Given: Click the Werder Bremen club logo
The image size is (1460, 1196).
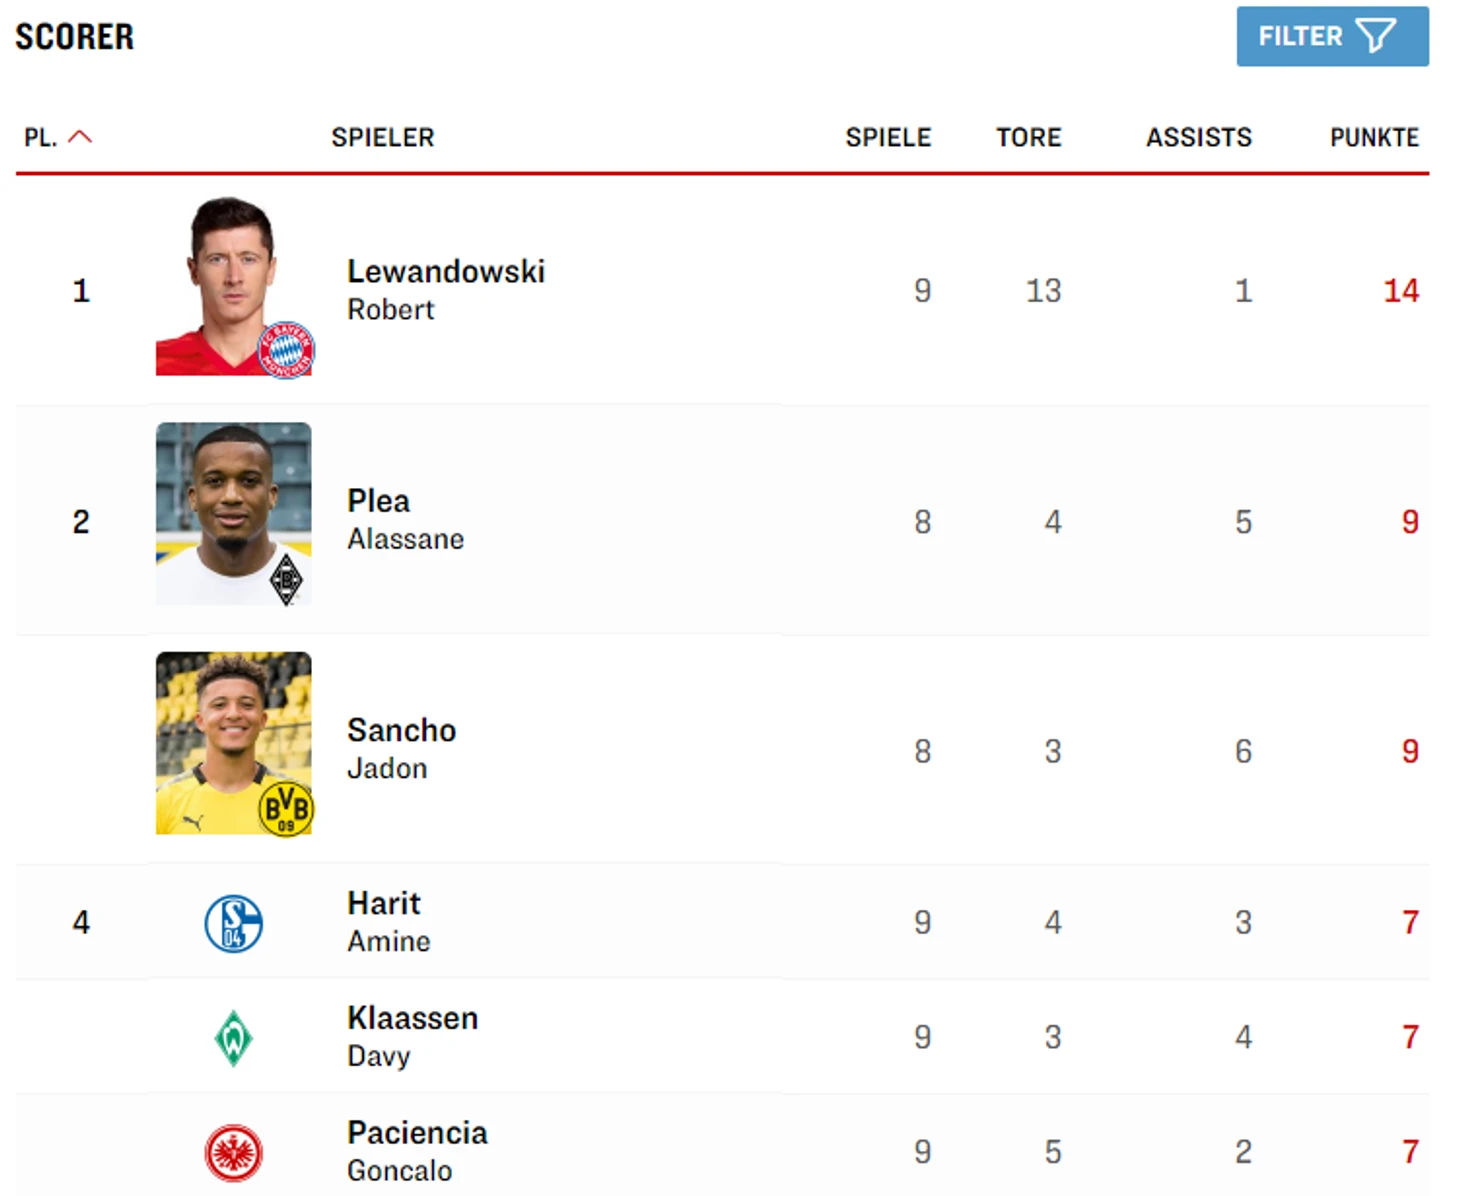Looking at the screenshot, I should (233, 1038).
